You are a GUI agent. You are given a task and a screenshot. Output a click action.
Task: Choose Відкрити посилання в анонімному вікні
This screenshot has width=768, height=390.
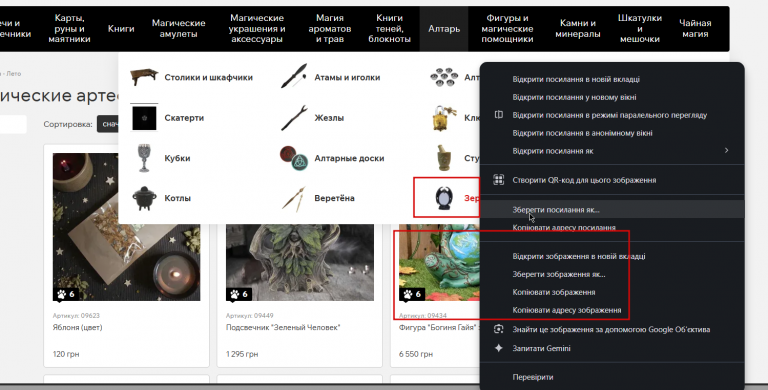pyautogui.click(x=582, y=133)
